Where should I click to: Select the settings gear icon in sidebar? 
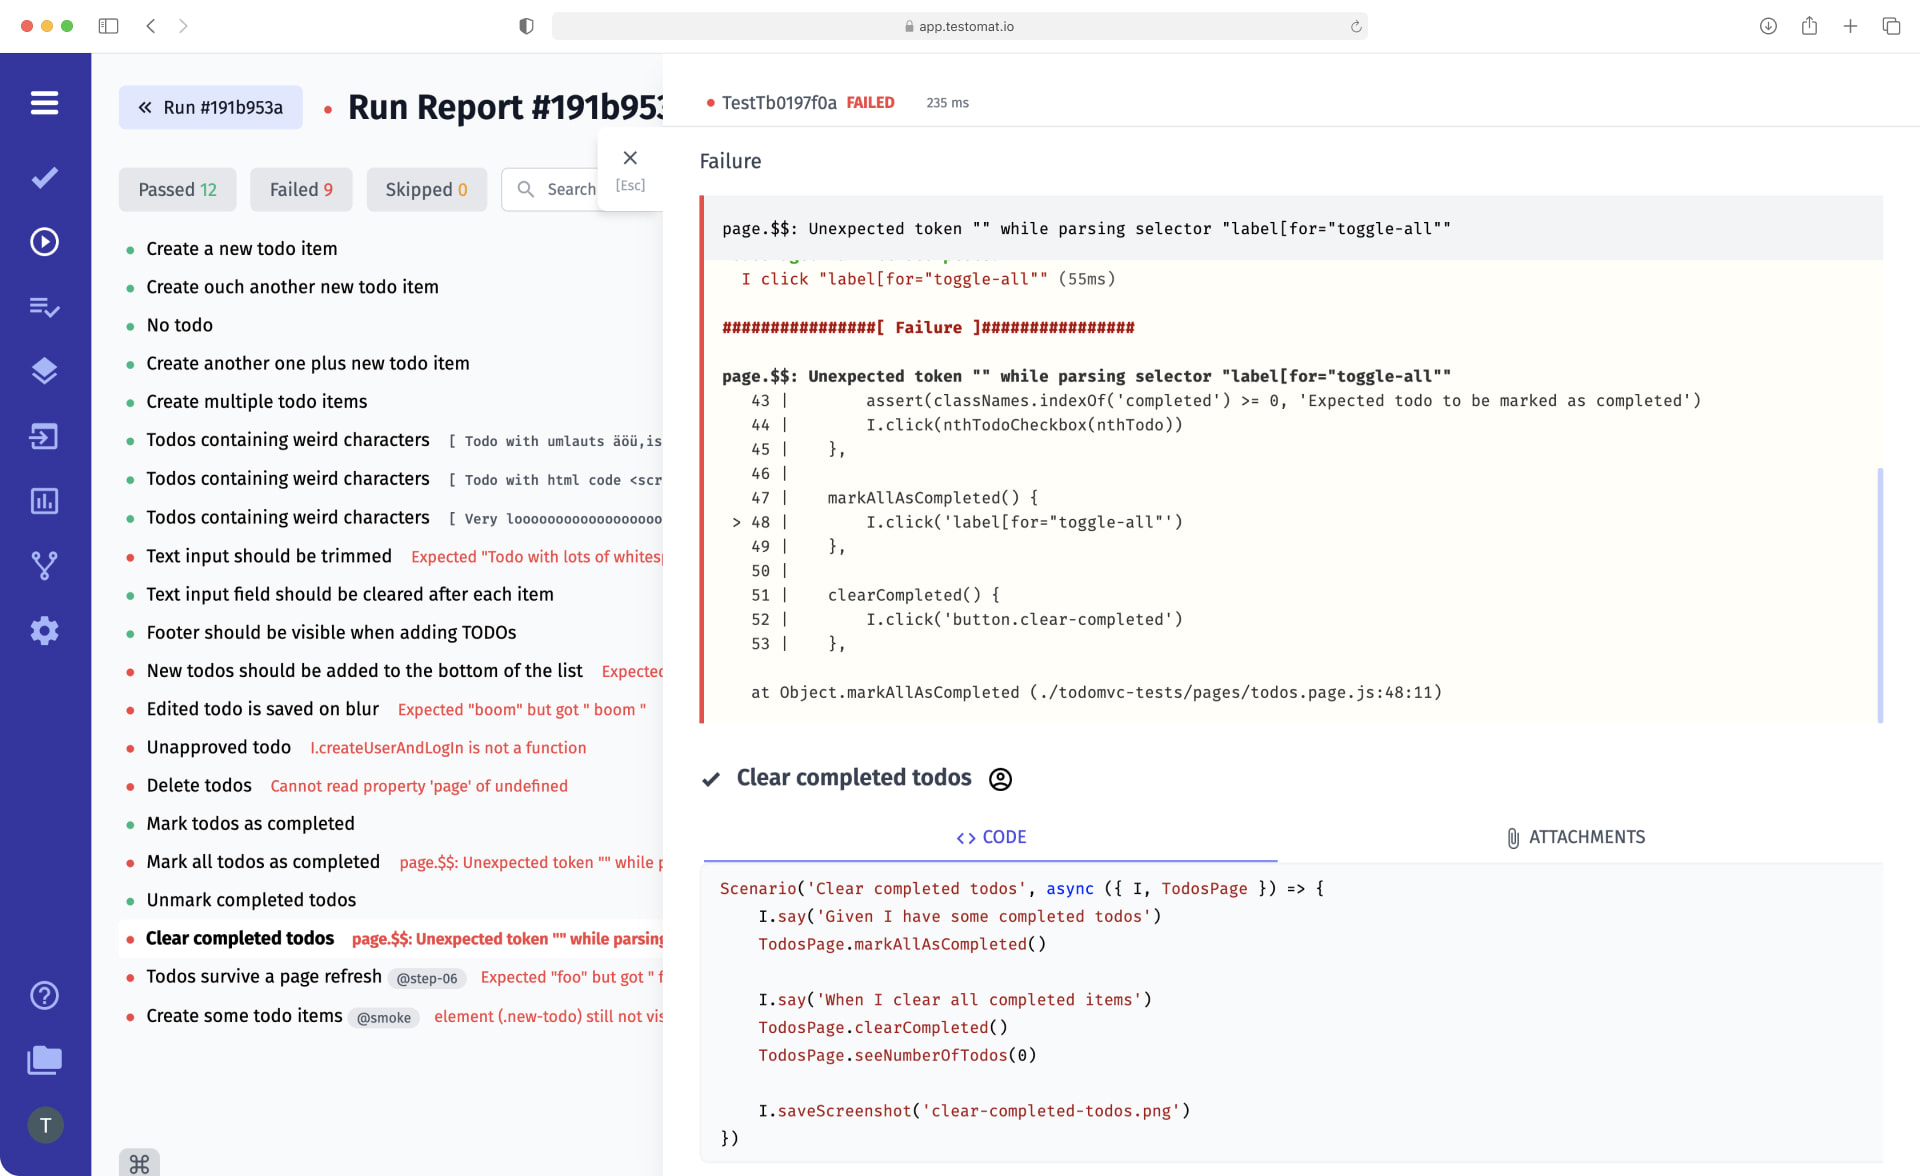click(x=45, y=630)
